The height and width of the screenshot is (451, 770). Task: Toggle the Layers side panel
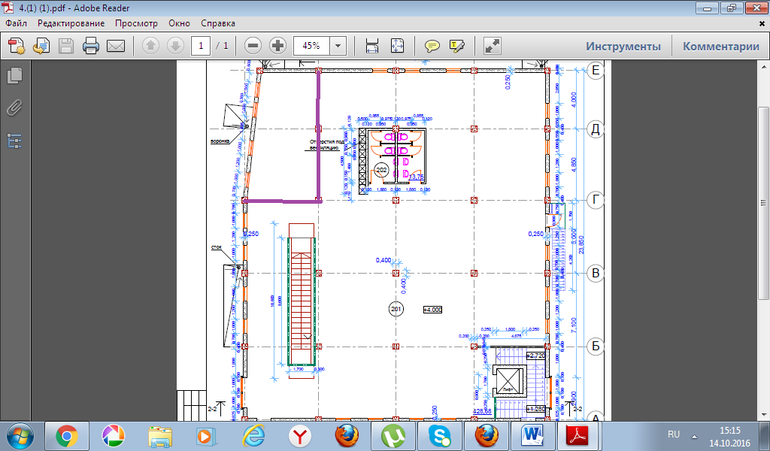[15, 140]
